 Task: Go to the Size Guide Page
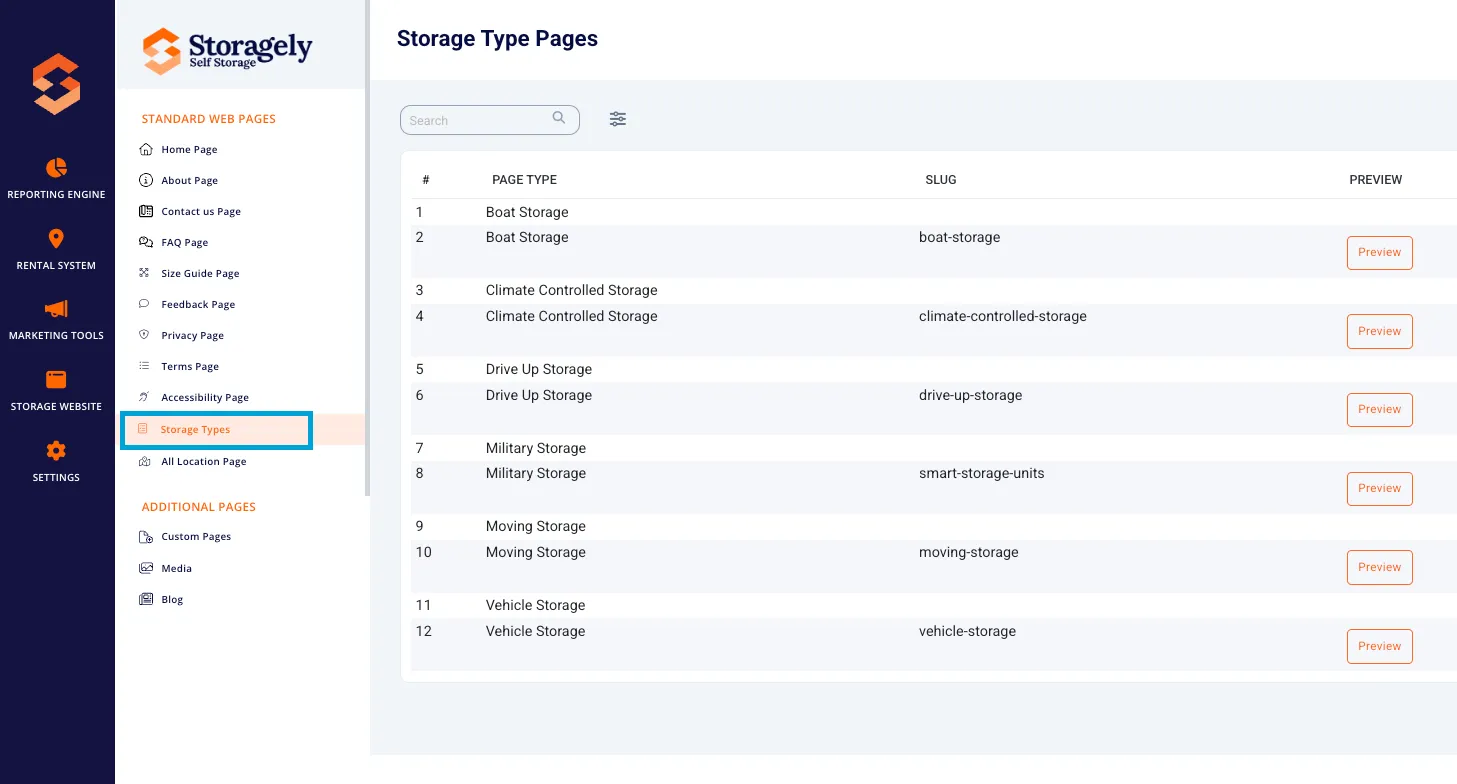[x=200, y=274]
